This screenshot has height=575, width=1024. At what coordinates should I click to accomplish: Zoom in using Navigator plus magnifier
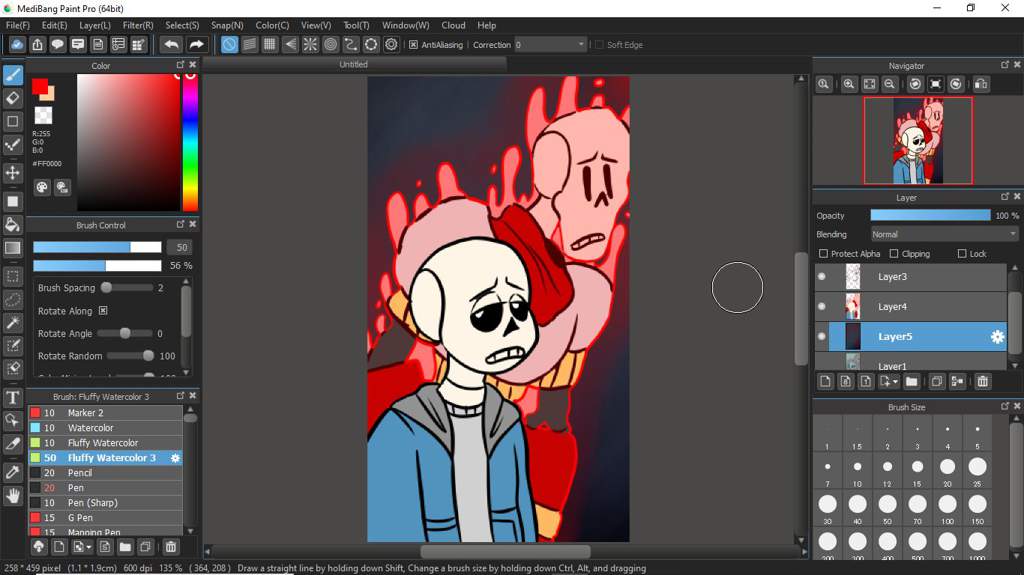(x=848, y=84)
